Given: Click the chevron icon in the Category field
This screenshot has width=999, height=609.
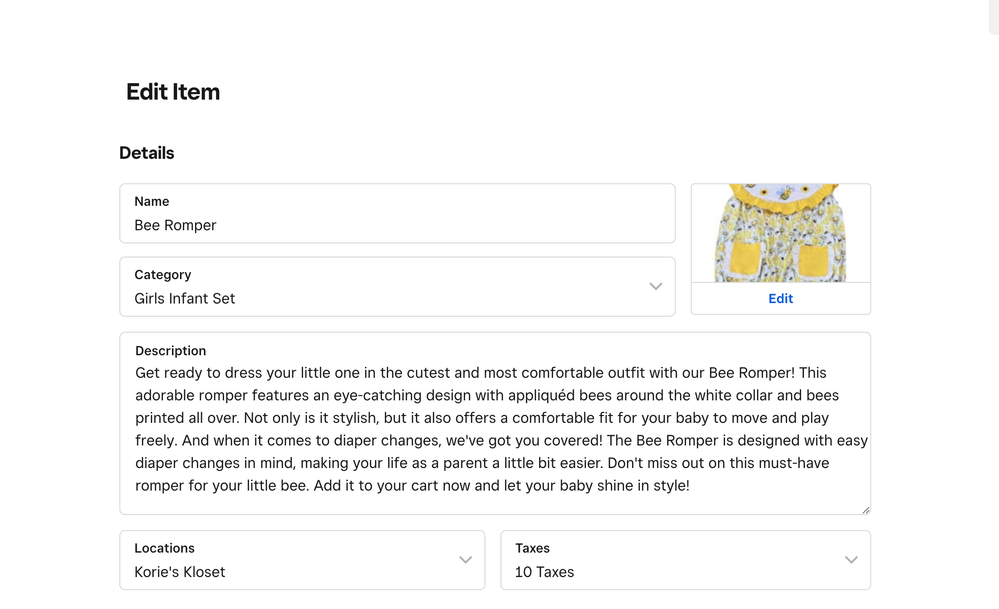Looking at the screenshot, I should tap(656, 286).
